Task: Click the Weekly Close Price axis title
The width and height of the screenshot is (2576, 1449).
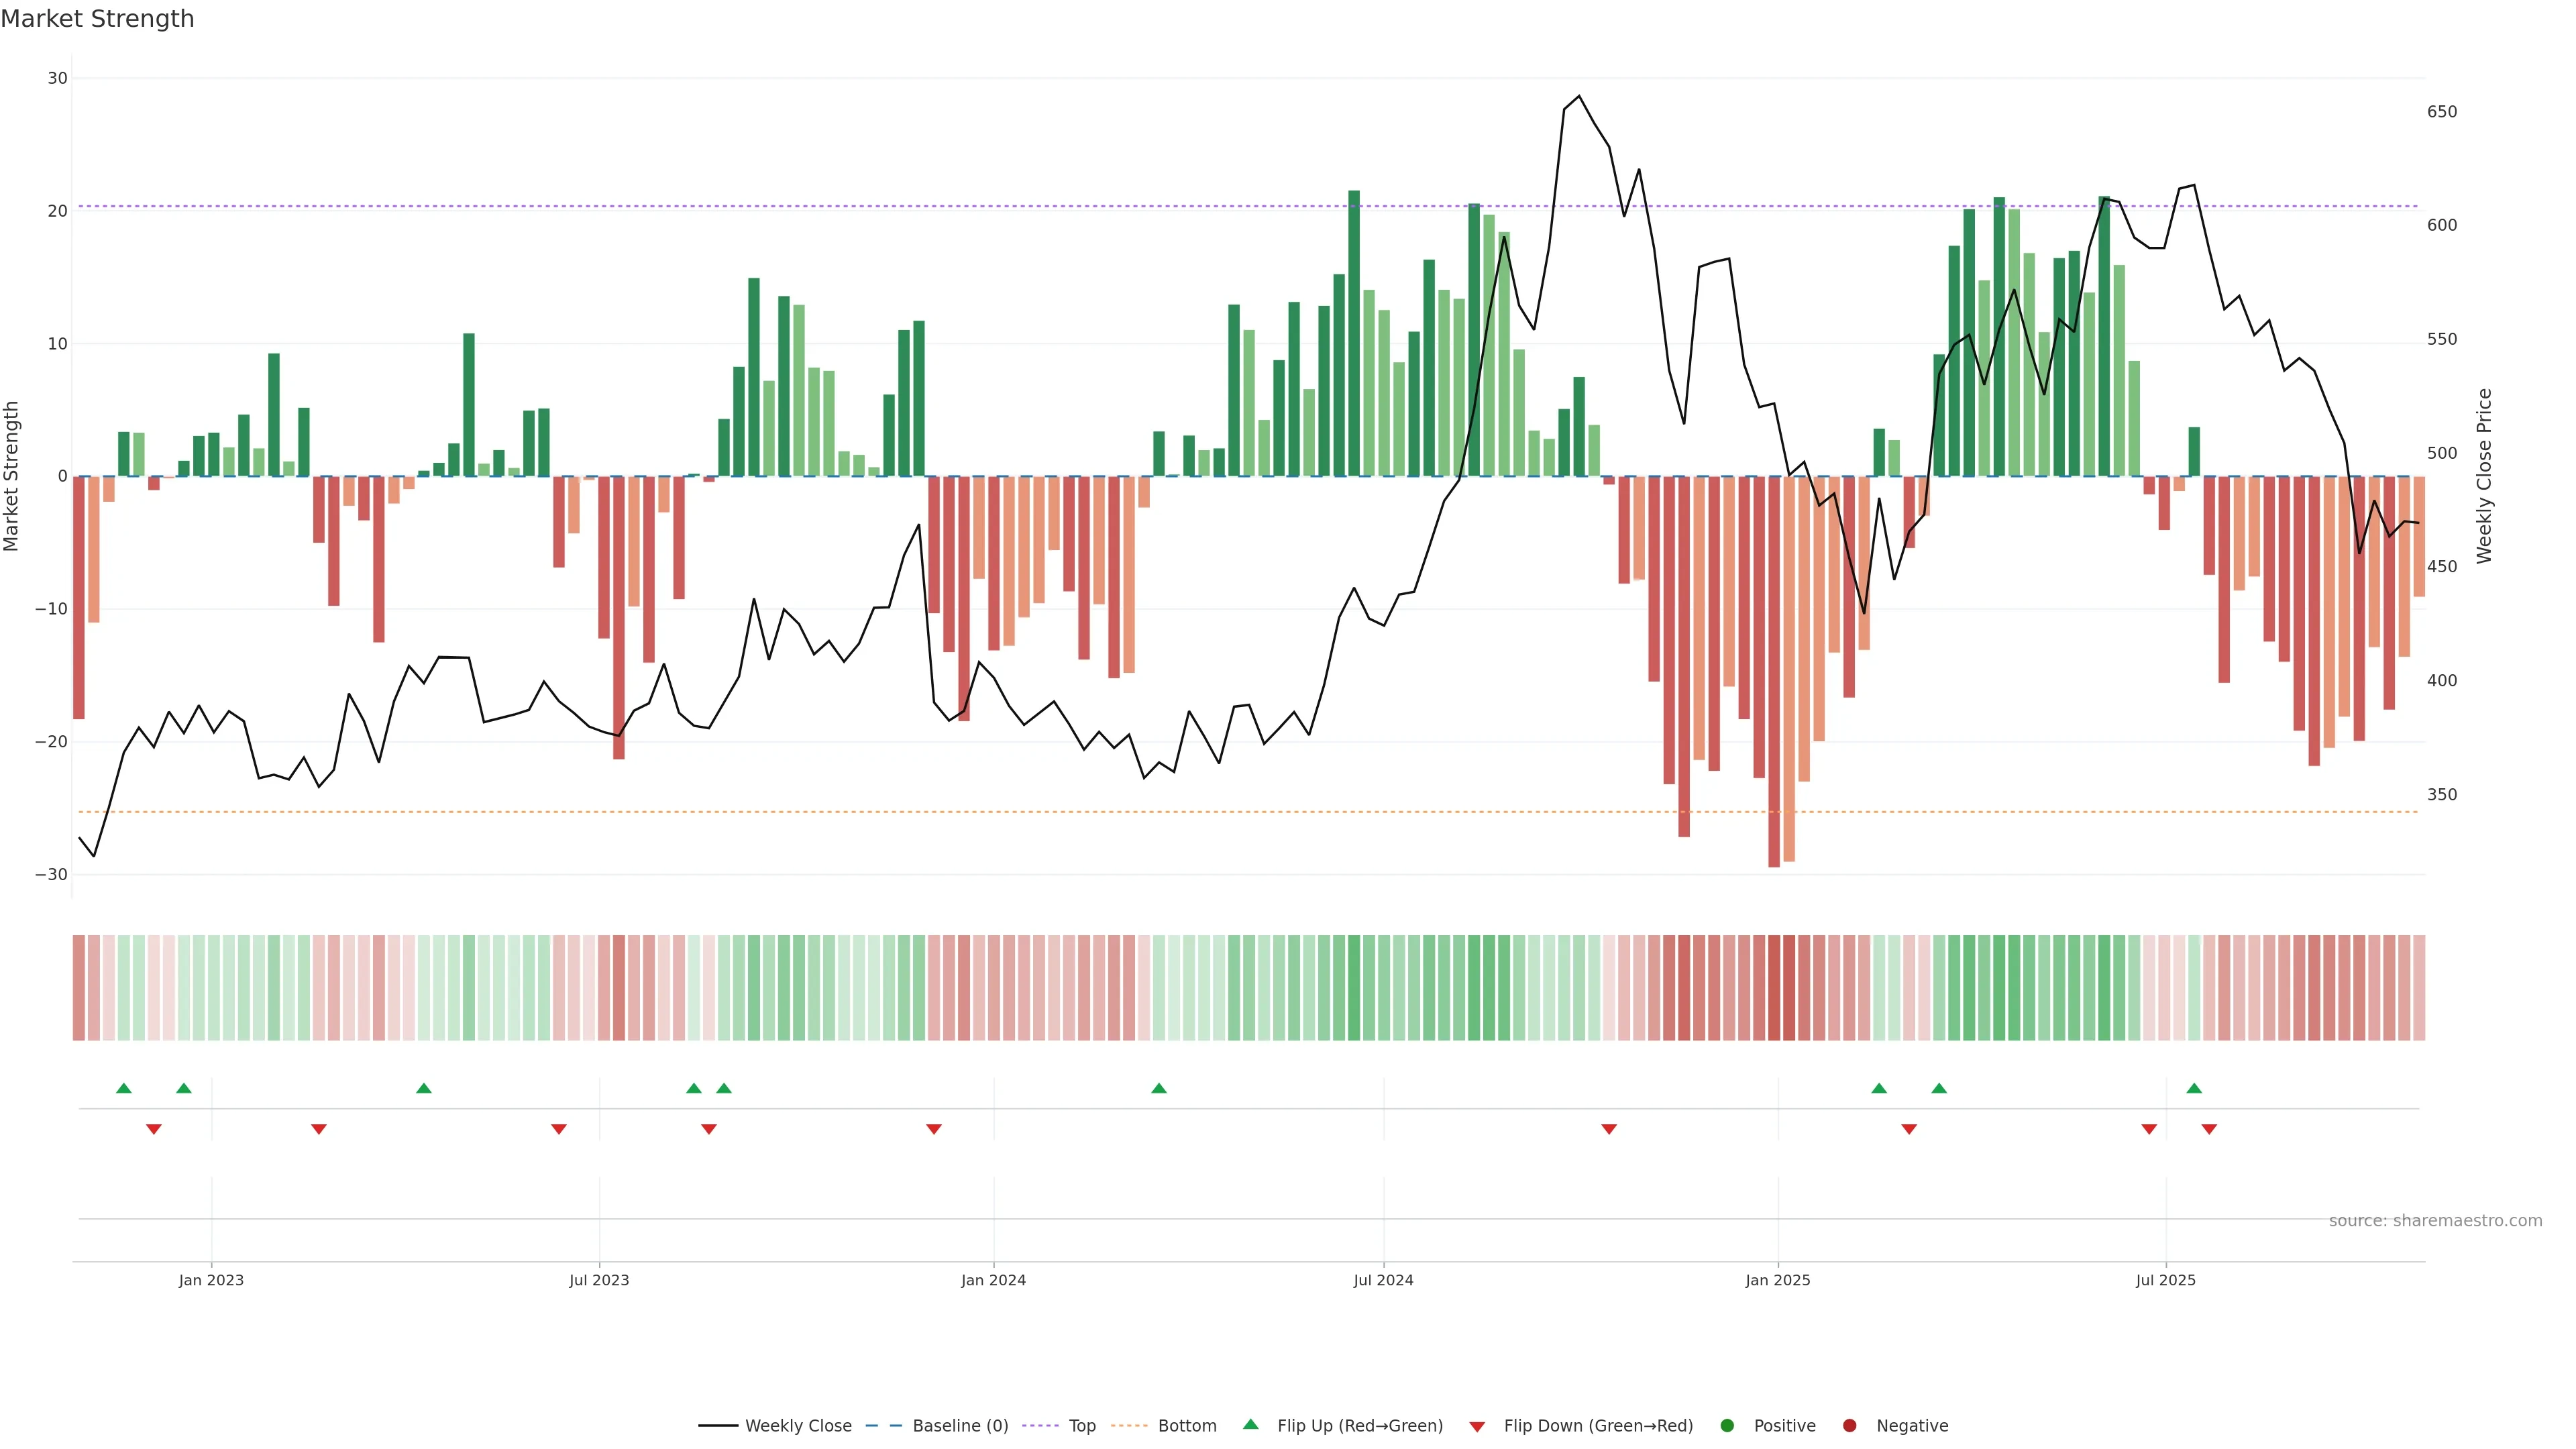Action: [x=2485, y=476]
